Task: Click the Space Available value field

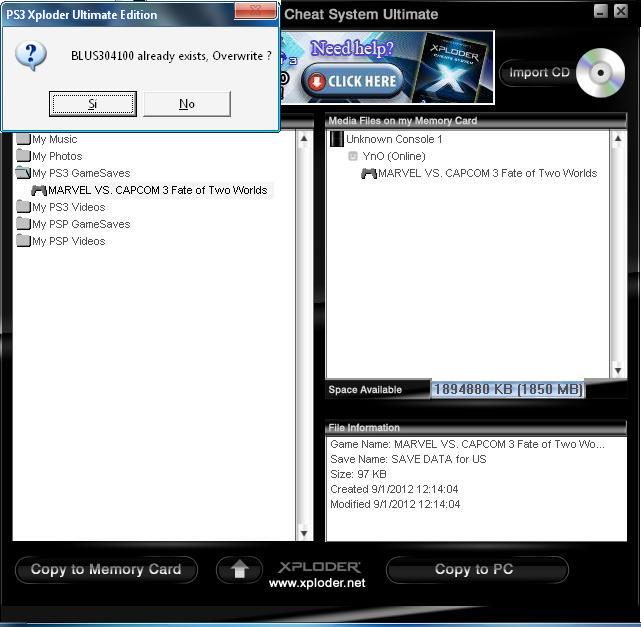Action: pos(508,389)
